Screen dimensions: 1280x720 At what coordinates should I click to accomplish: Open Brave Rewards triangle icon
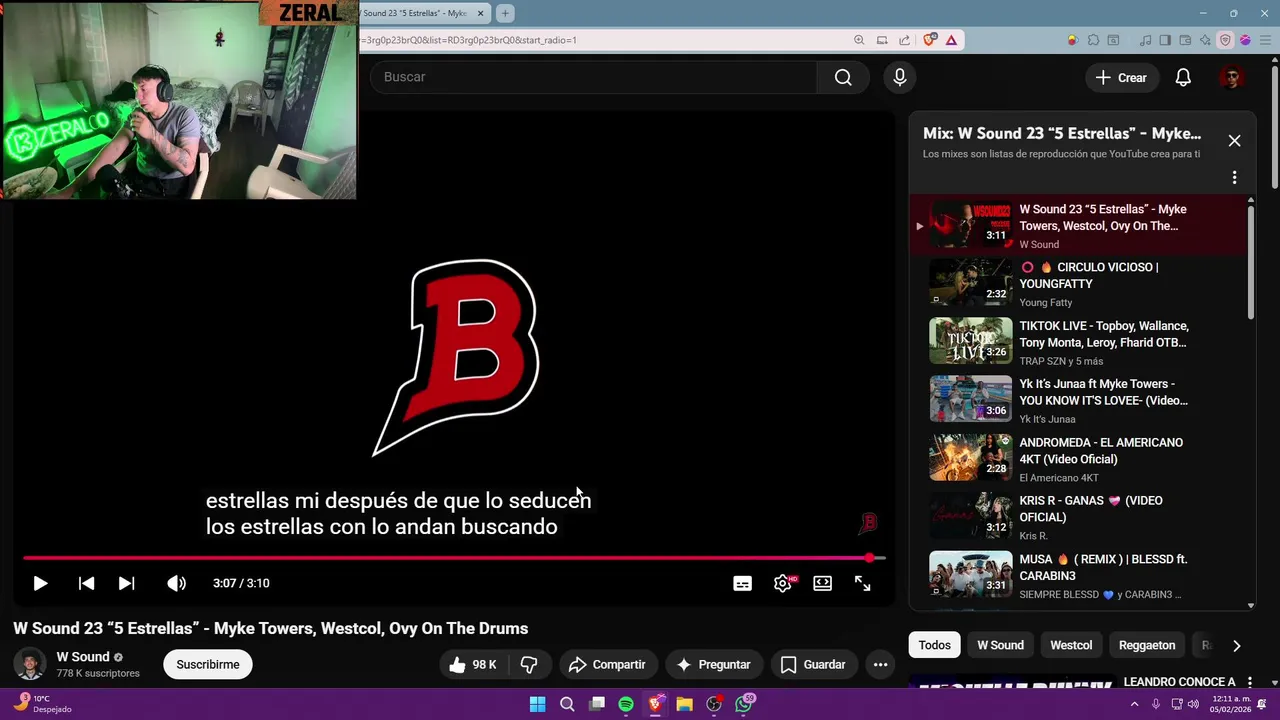(951, 40)
